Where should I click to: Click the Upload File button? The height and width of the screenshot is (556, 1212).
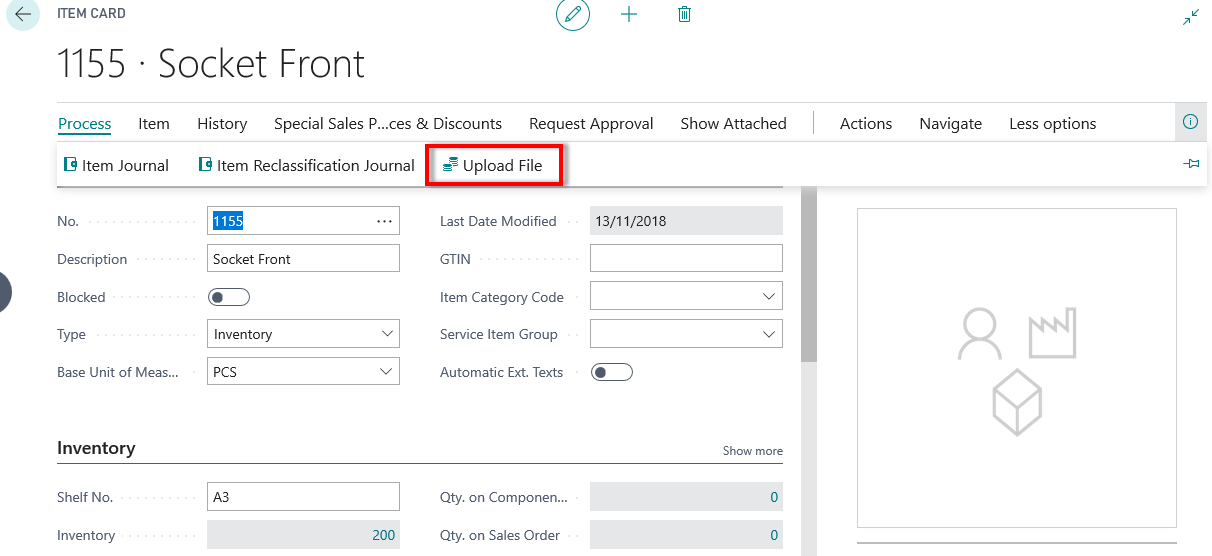point(493,165)
